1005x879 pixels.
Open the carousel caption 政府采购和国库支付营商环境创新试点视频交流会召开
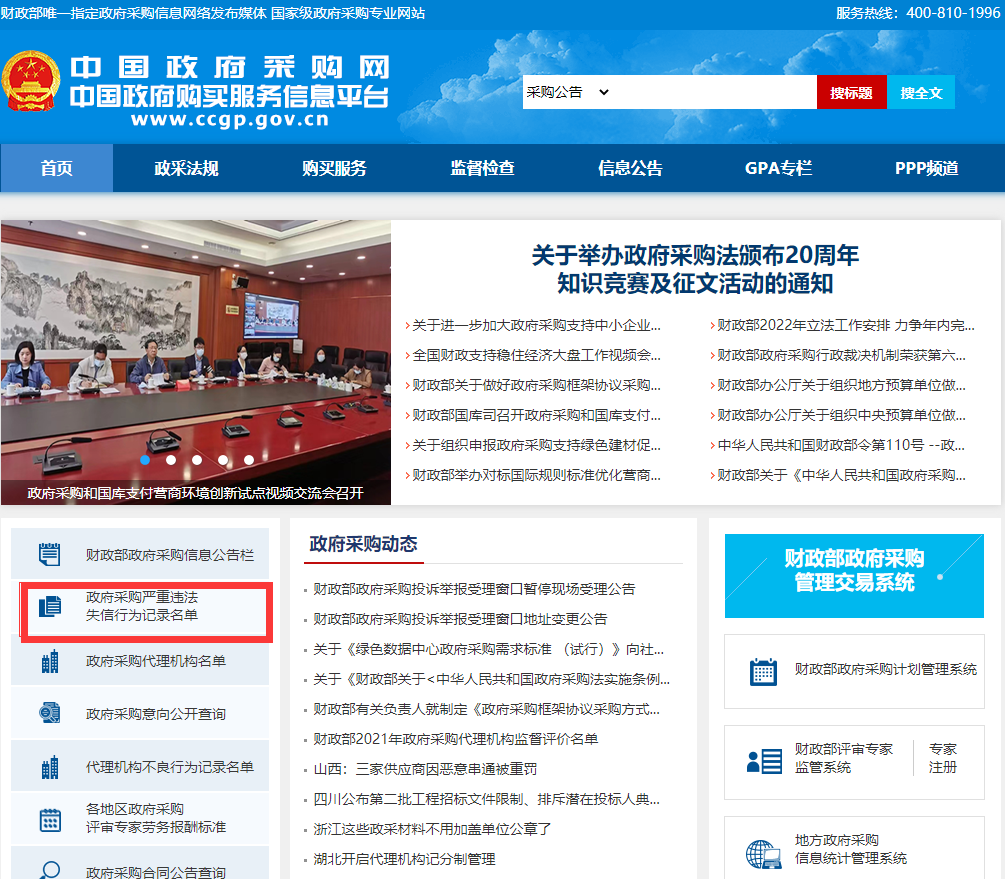[x=195, y=492]
